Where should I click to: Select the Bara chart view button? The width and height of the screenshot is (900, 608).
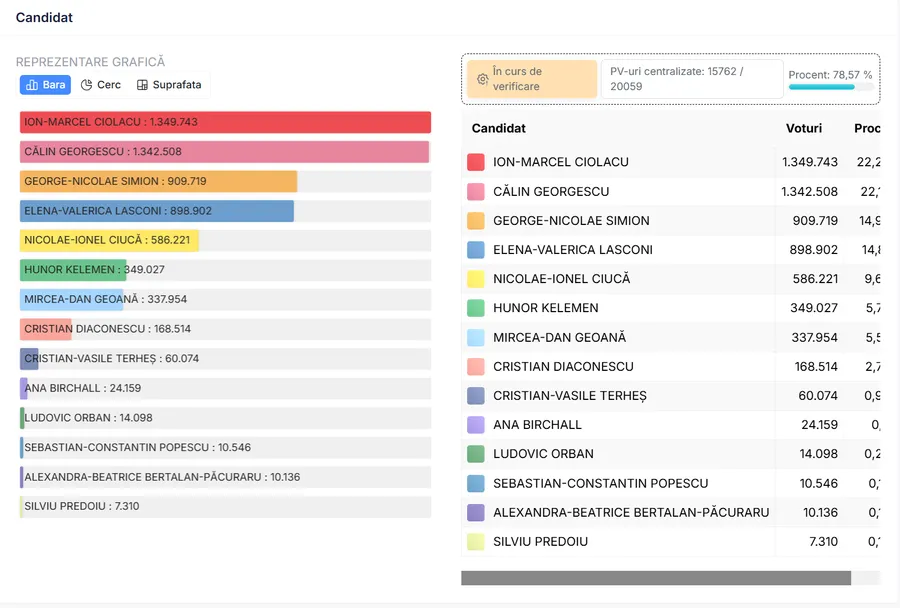pos(45,85)
